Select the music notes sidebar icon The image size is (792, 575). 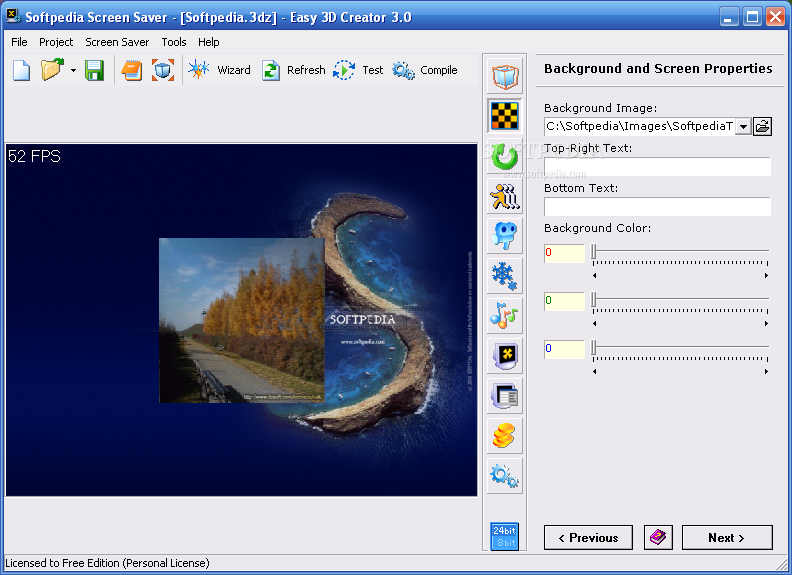click(505, 315)
